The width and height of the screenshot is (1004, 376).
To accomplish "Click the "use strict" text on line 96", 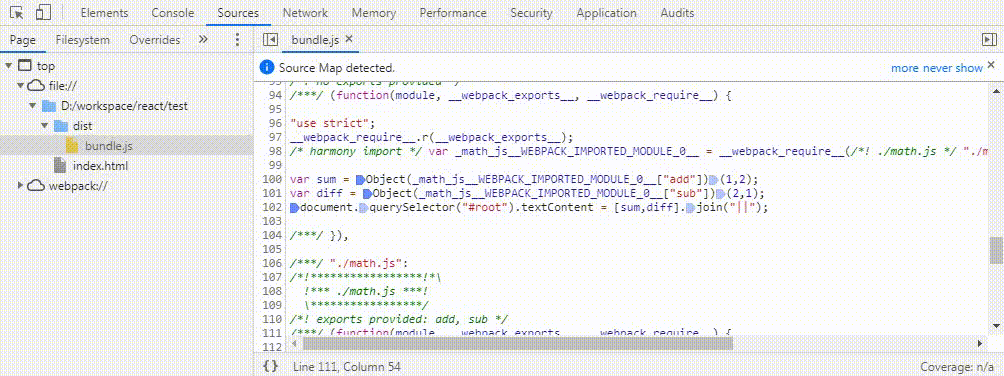I will point(331,123).
